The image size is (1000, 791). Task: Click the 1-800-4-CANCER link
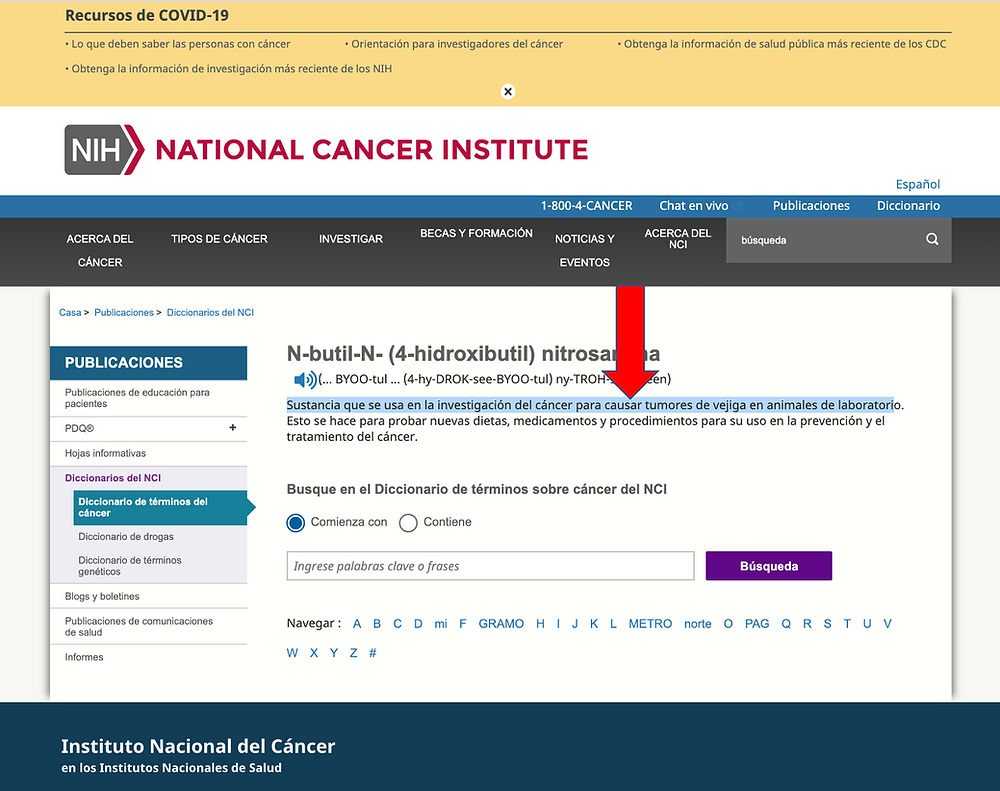587,206
